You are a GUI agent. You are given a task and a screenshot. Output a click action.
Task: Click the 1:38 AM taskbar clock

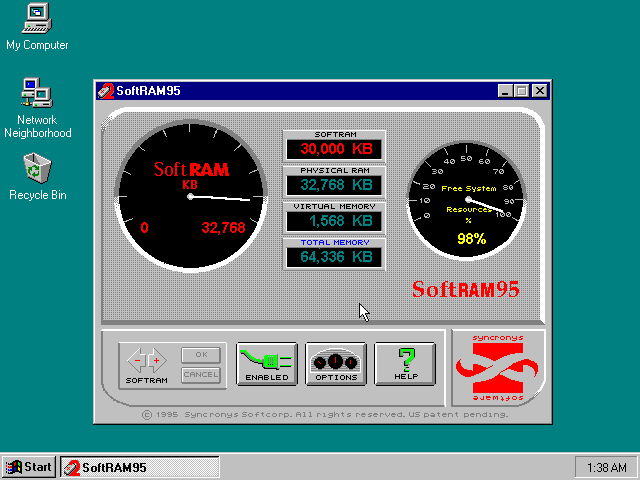click(606, 467)
